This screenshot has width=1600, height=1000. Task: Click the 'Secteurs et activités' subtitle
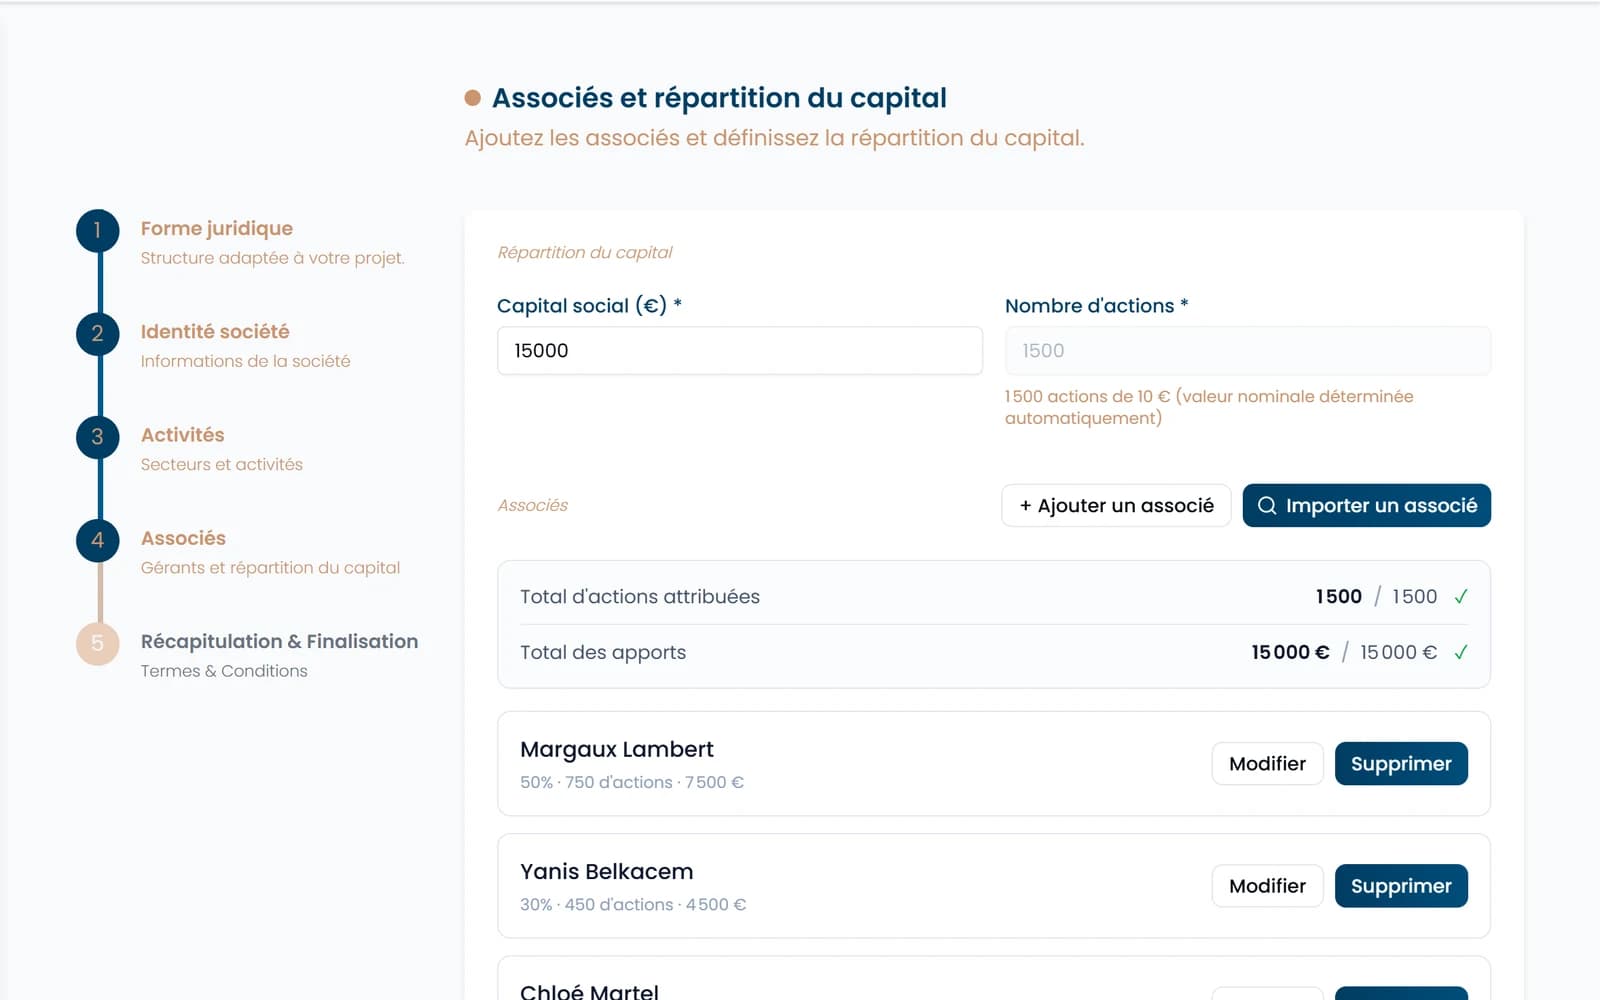222,465
